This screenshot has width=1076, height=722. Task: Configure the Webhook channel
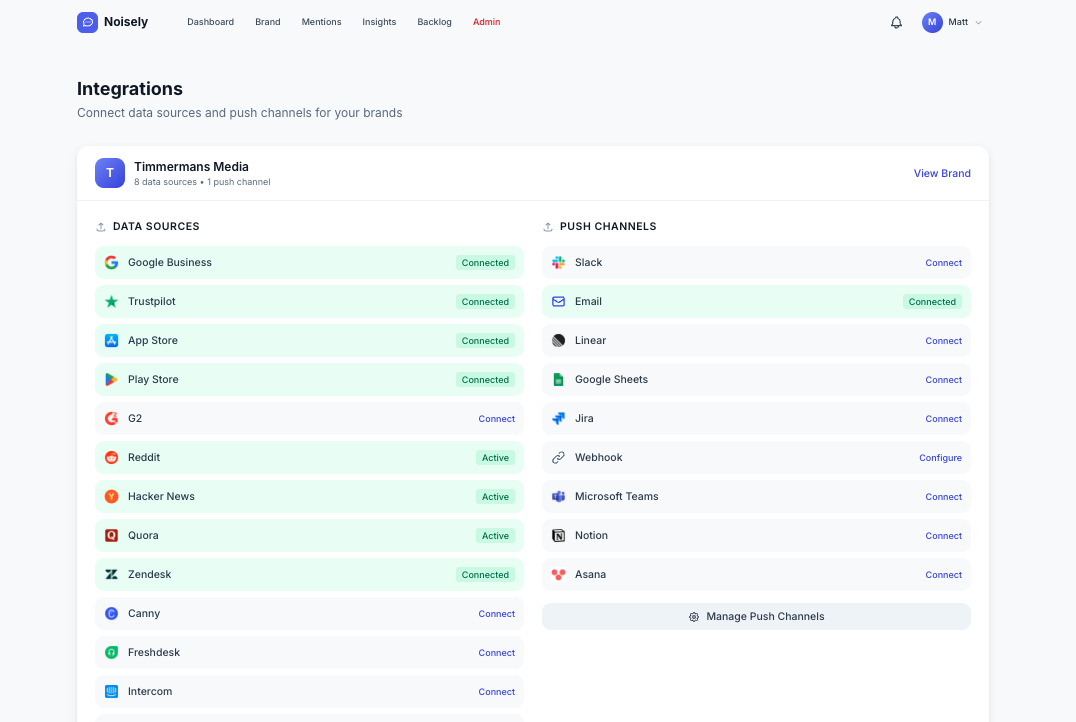[x=941, y=458]
